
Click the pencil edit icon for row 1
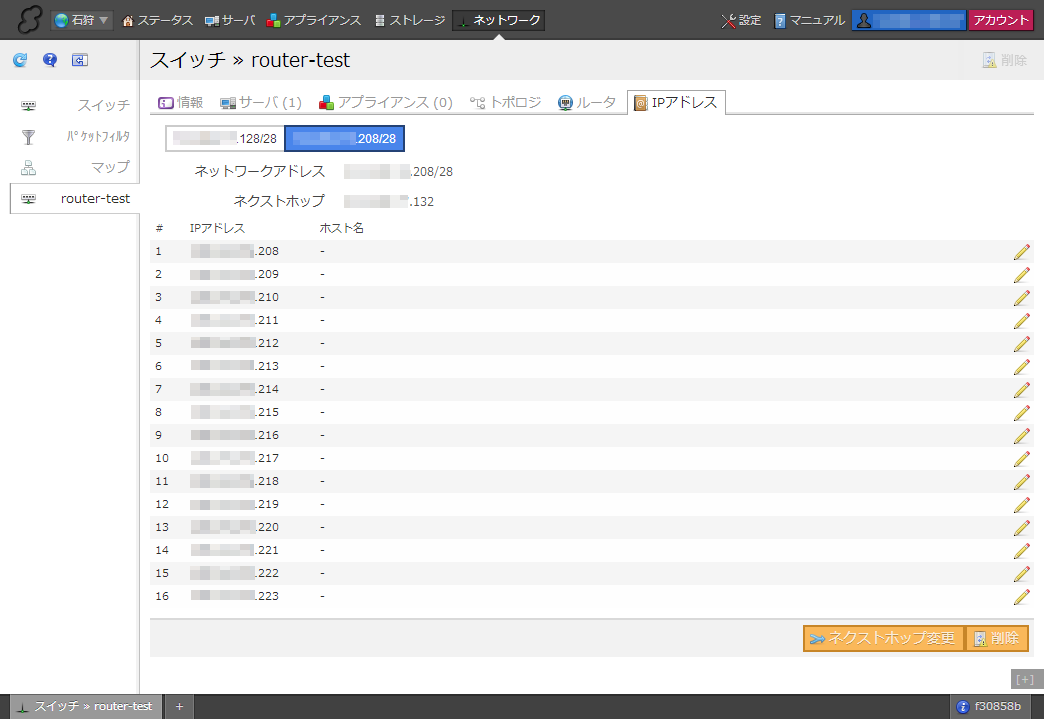tap(1021, 252)
